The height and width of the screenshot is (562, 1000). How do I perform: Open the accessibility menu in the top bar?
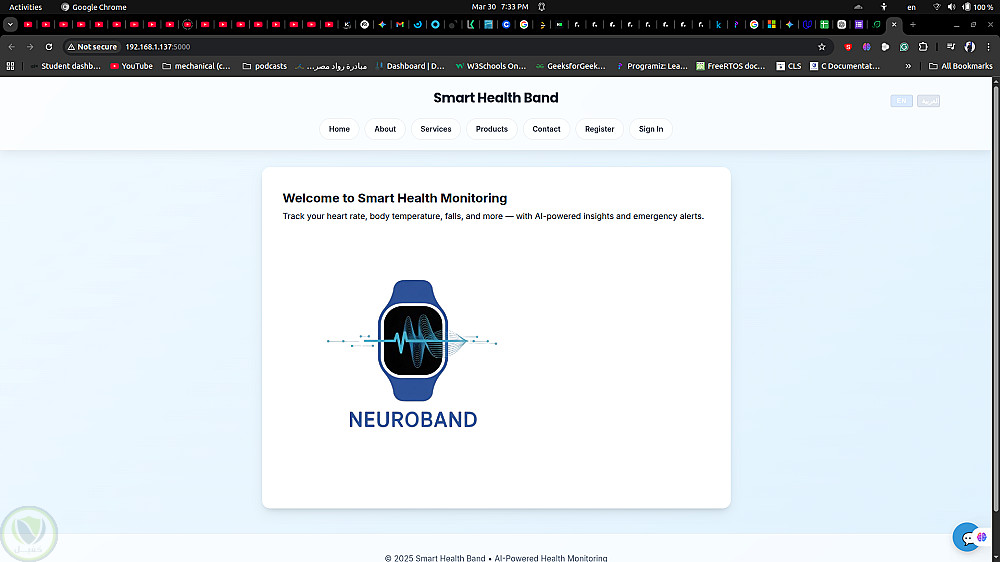coord(884,7)
